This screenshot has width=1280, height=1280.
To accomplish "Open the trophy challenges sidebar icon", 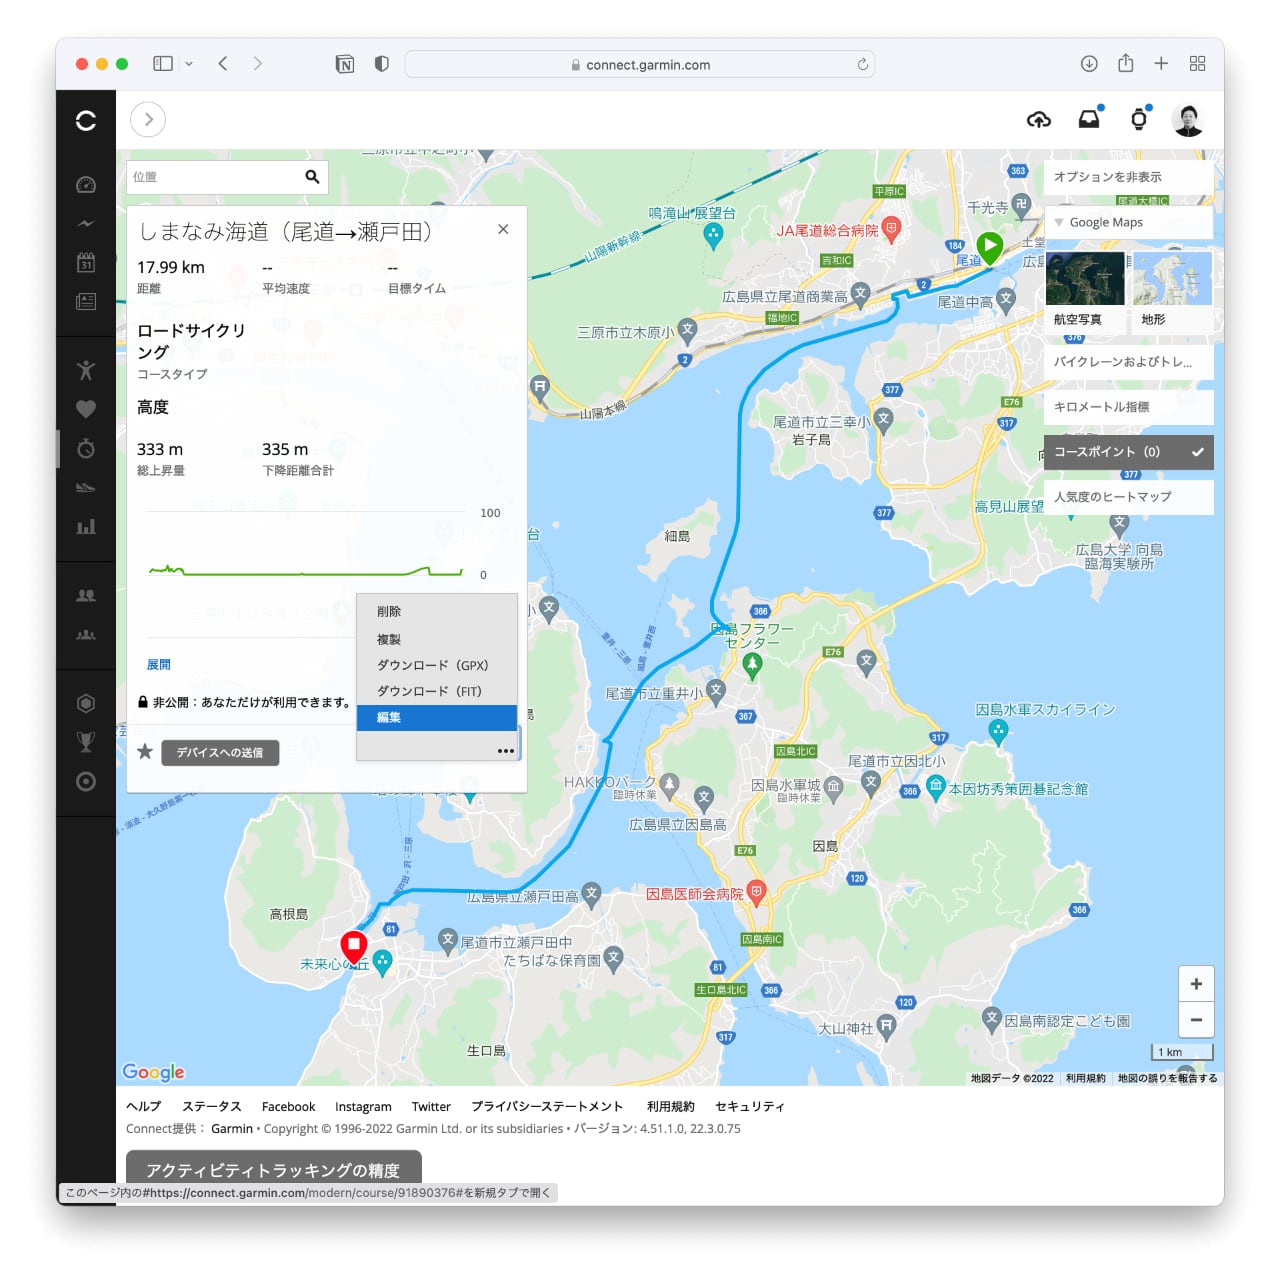I will point(86,742).
